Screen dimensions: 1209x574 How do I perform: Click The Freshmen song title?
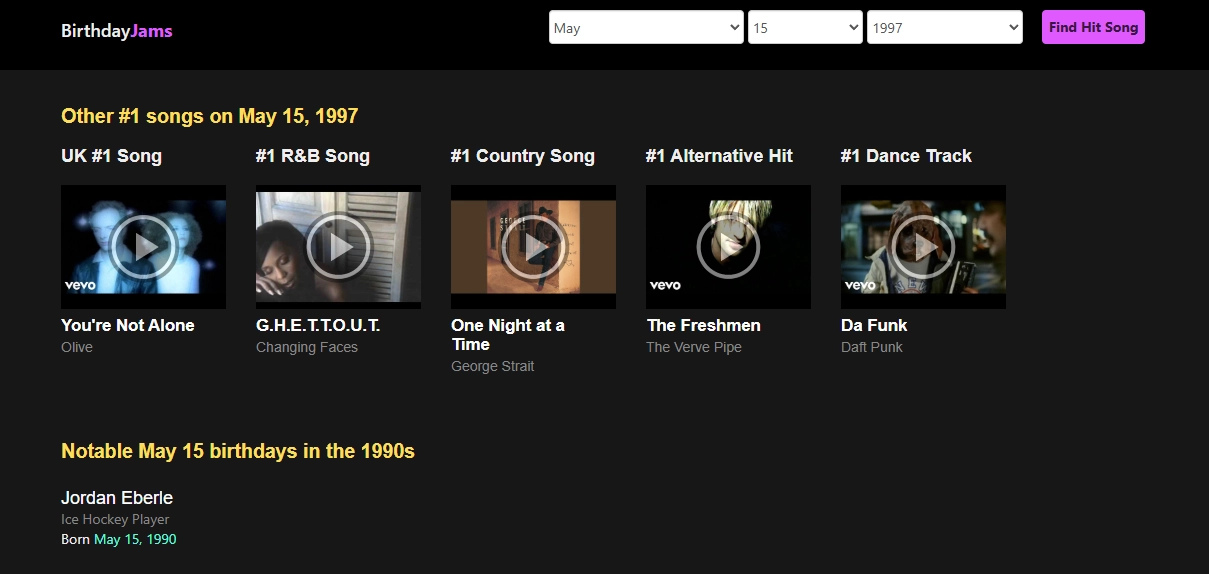click(x=703, y=325)
